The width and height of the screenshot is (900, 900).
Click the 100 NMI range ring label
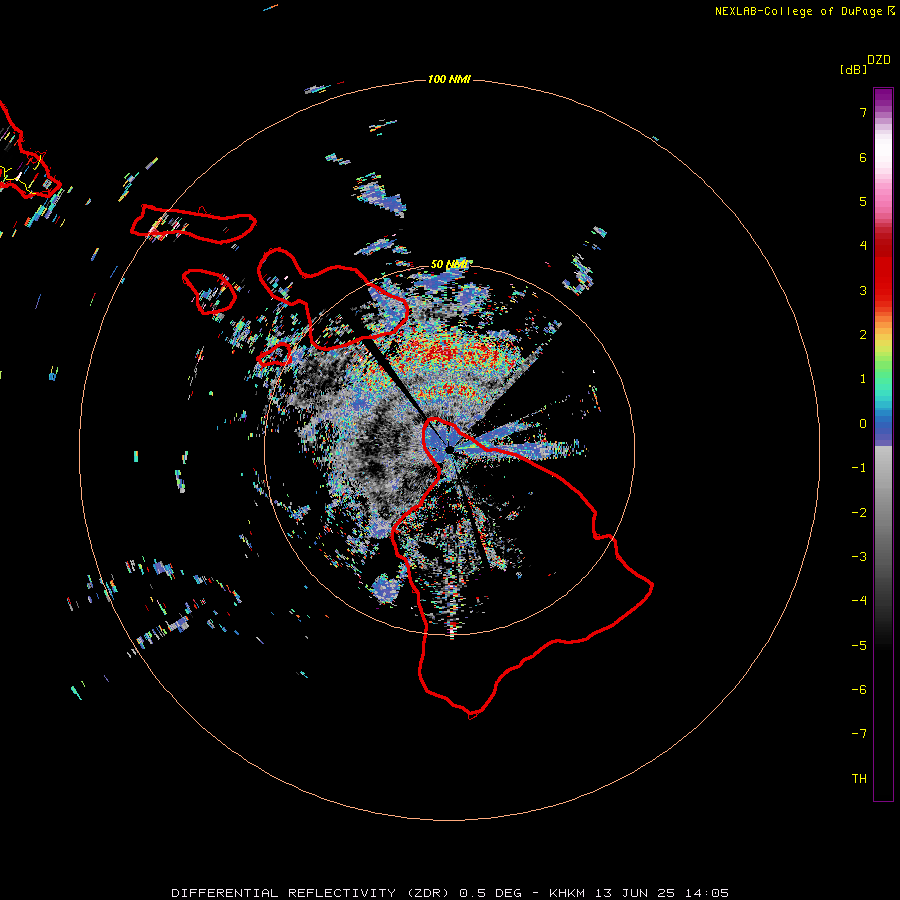449,79
